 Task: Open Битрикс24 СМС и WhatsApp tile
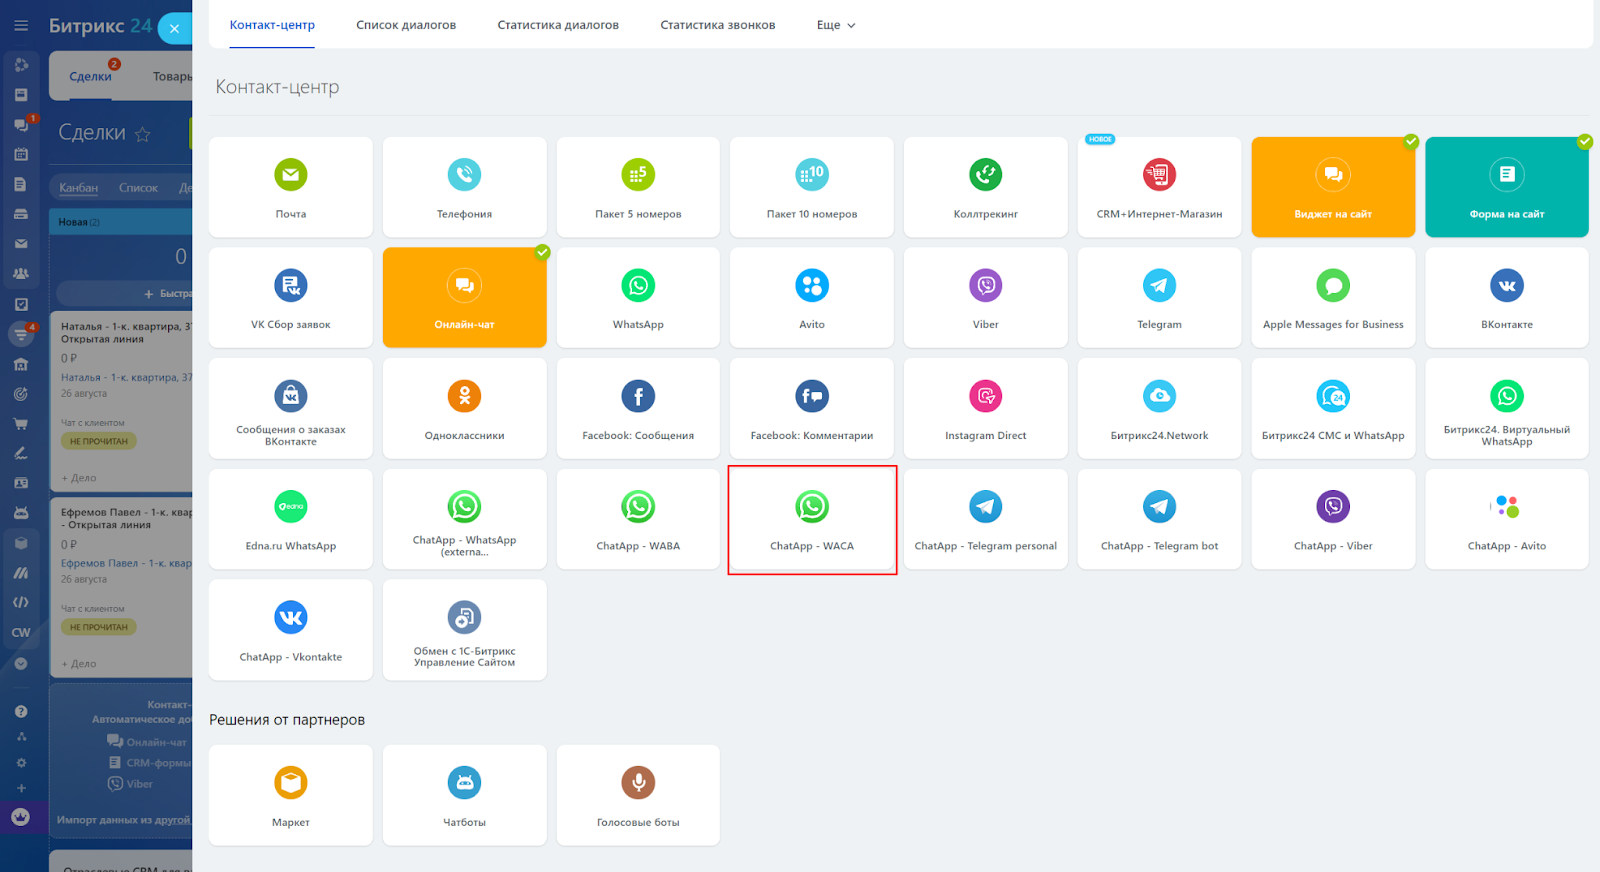point(1333,409)
